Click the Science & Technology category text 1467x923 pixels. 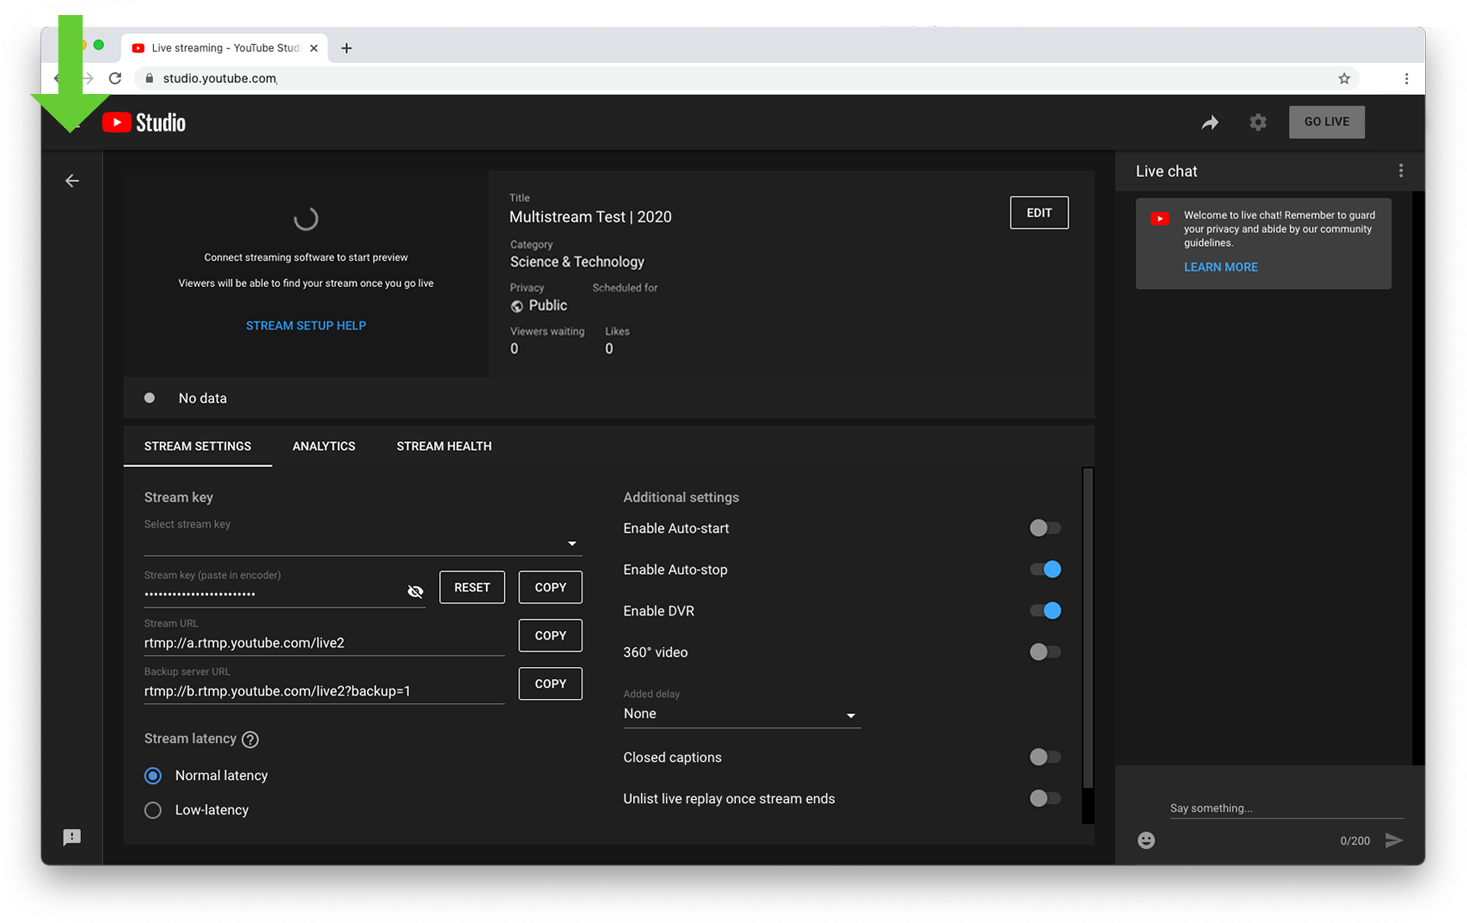tap(577, 262)
